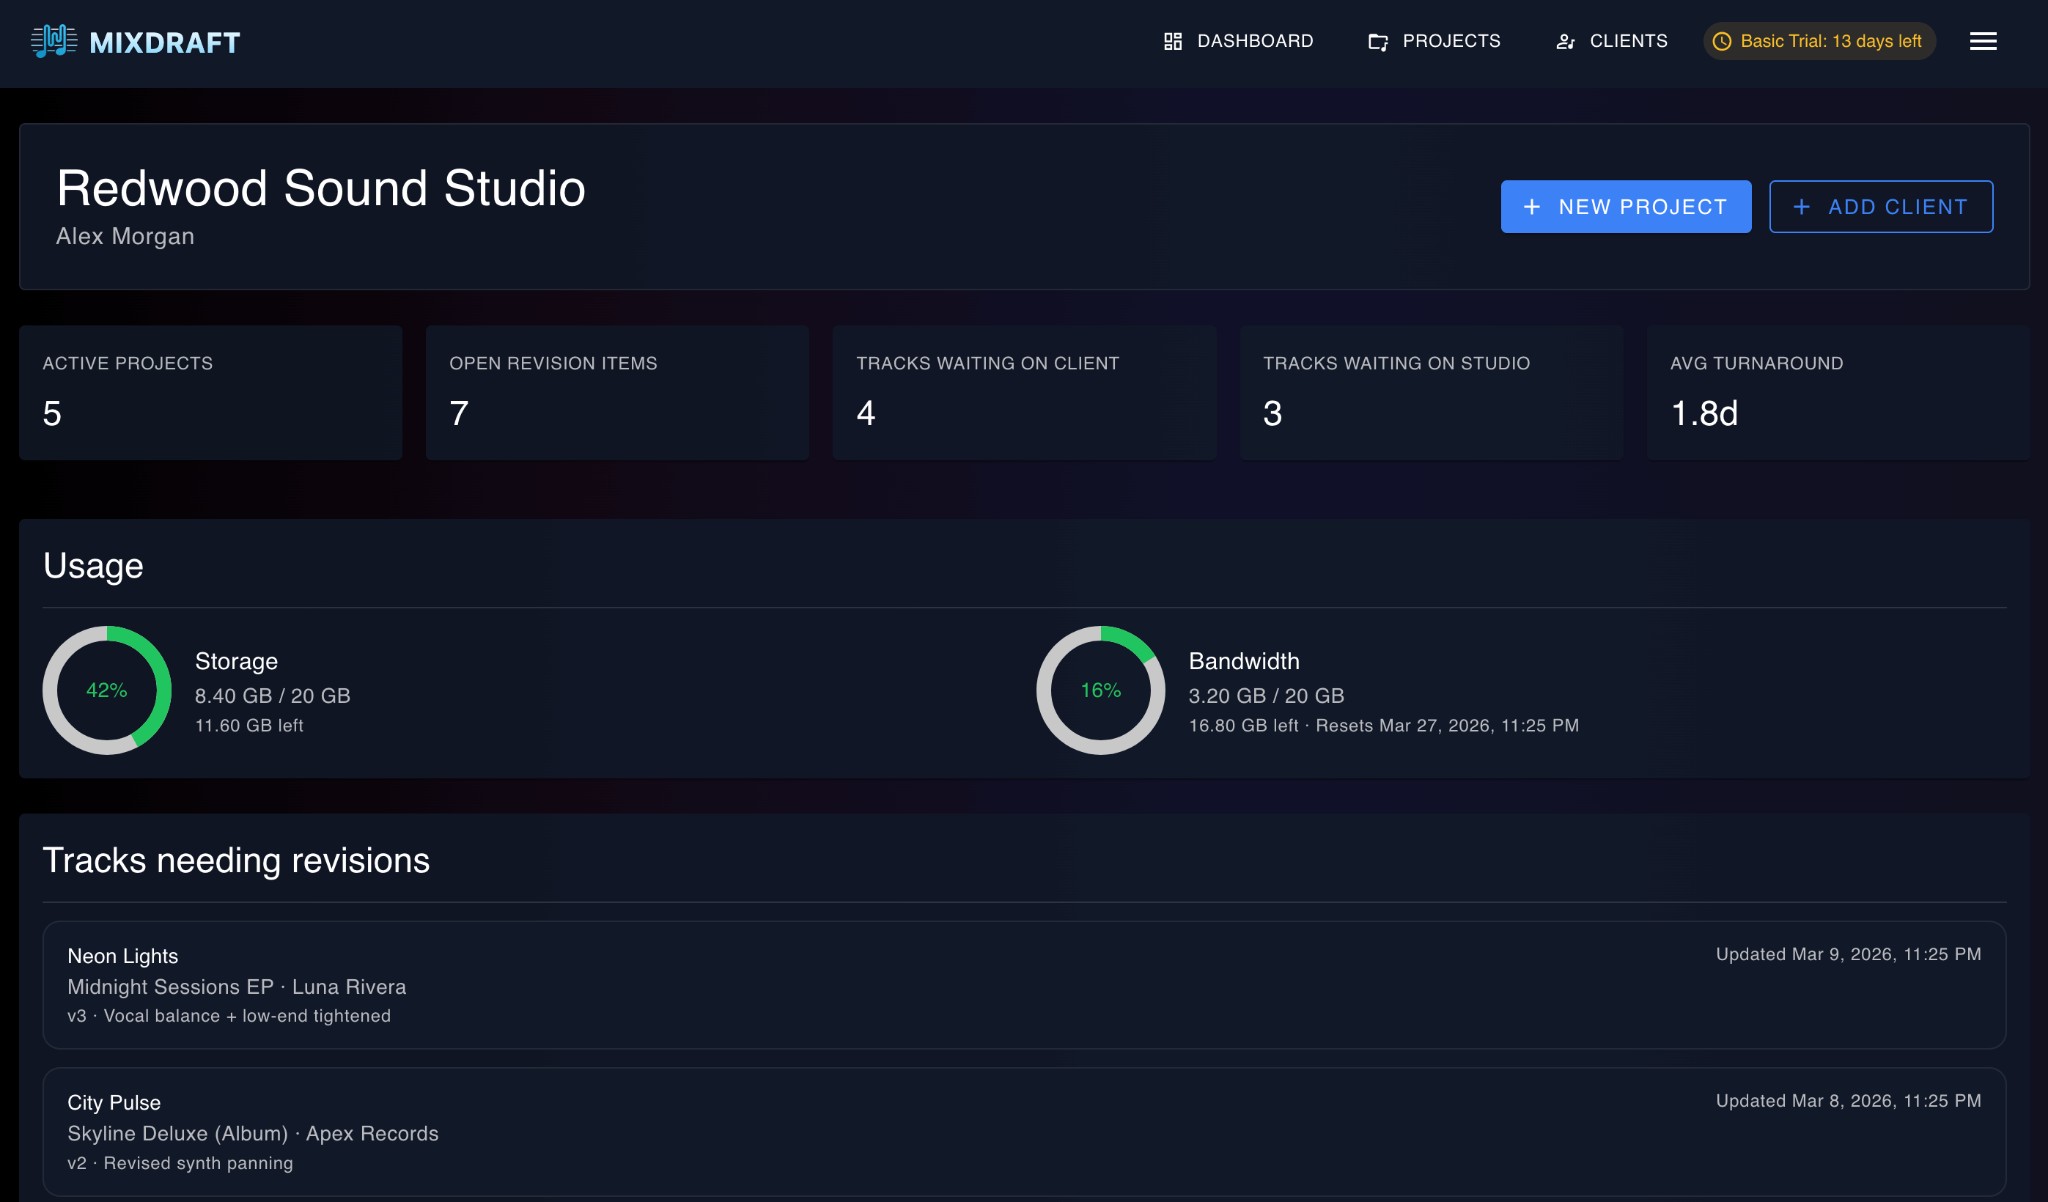Click the plus icon on New Project

pos(1530,206)
